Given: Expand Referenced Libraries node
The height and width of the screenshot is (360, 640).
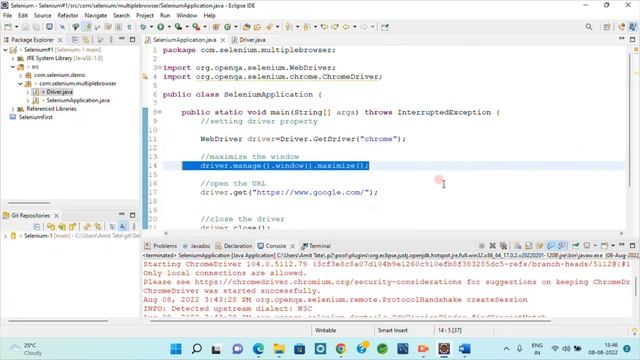Looking at the screenshot, I should point(13,109).
